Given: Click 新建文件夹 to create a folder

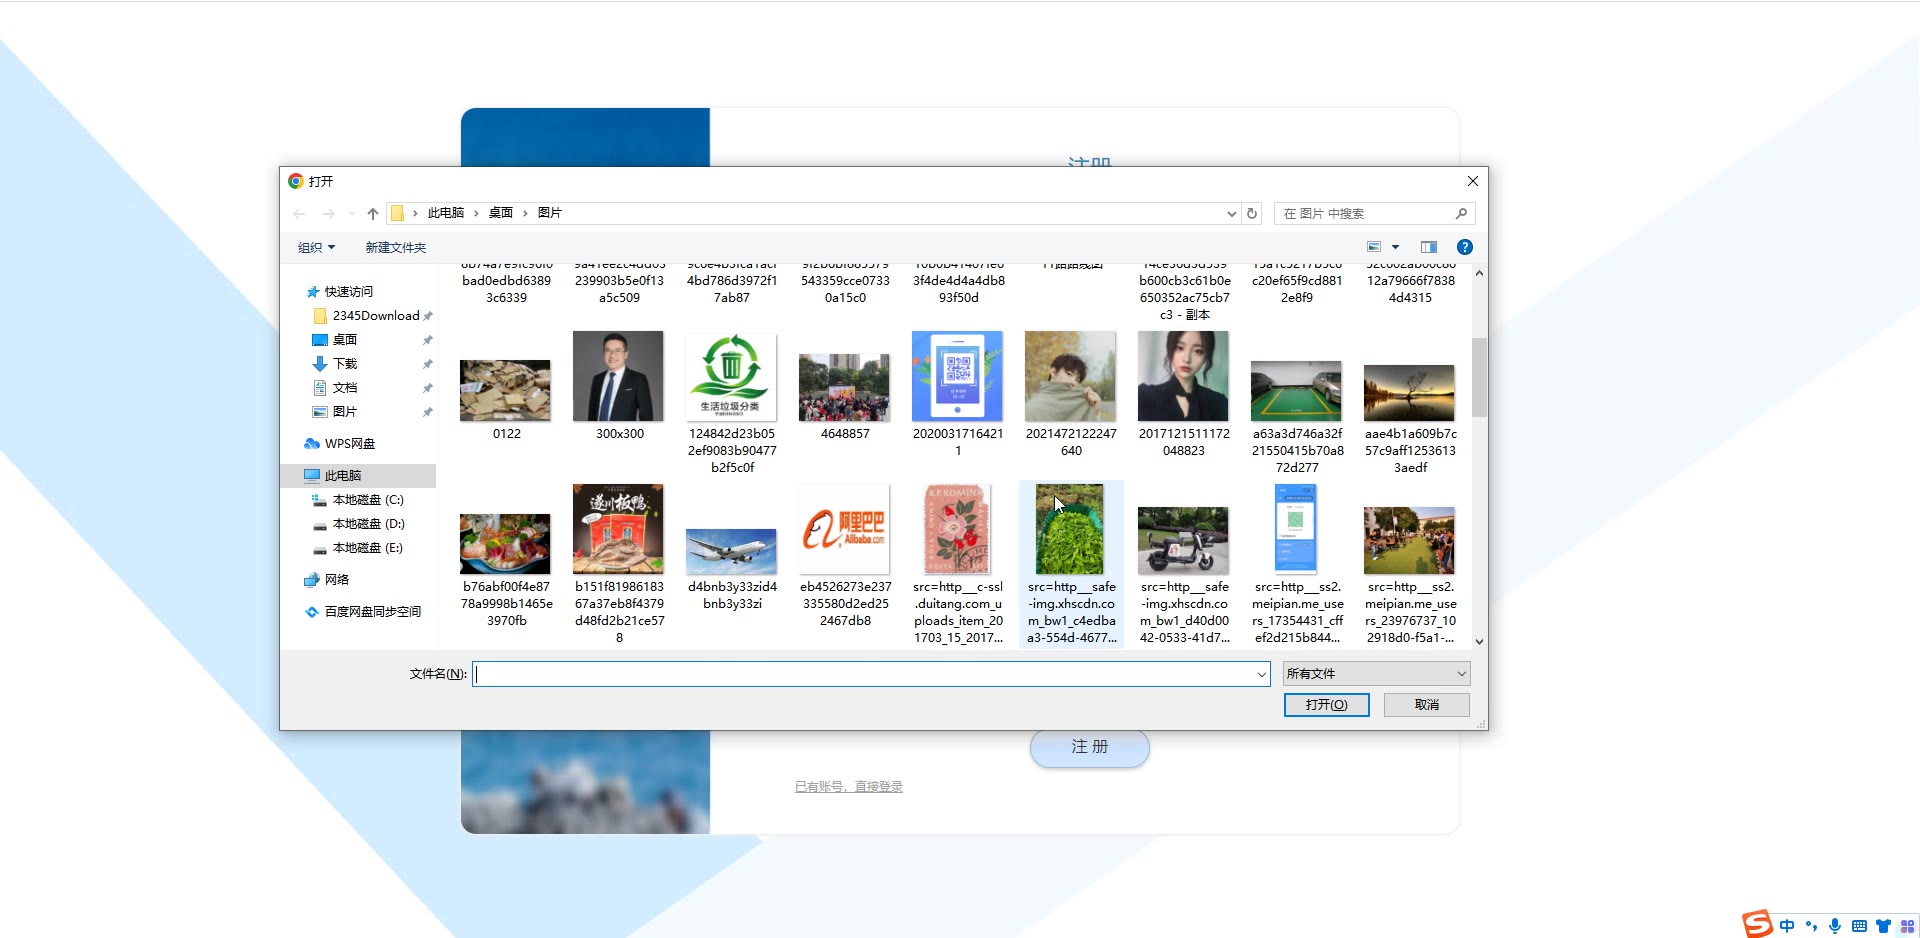Looking at the screenshot, I should (x=395, y=247).
